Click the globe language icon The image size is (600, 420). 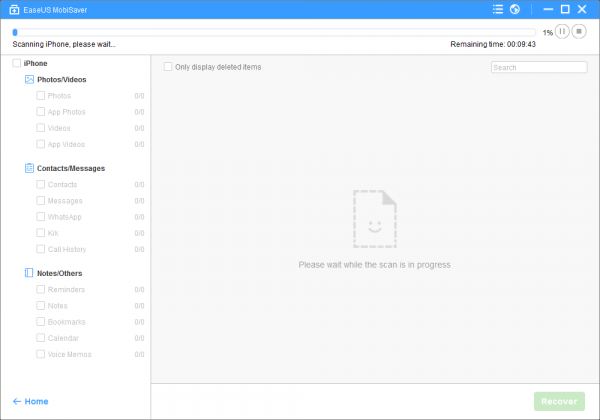pos(515,9)
